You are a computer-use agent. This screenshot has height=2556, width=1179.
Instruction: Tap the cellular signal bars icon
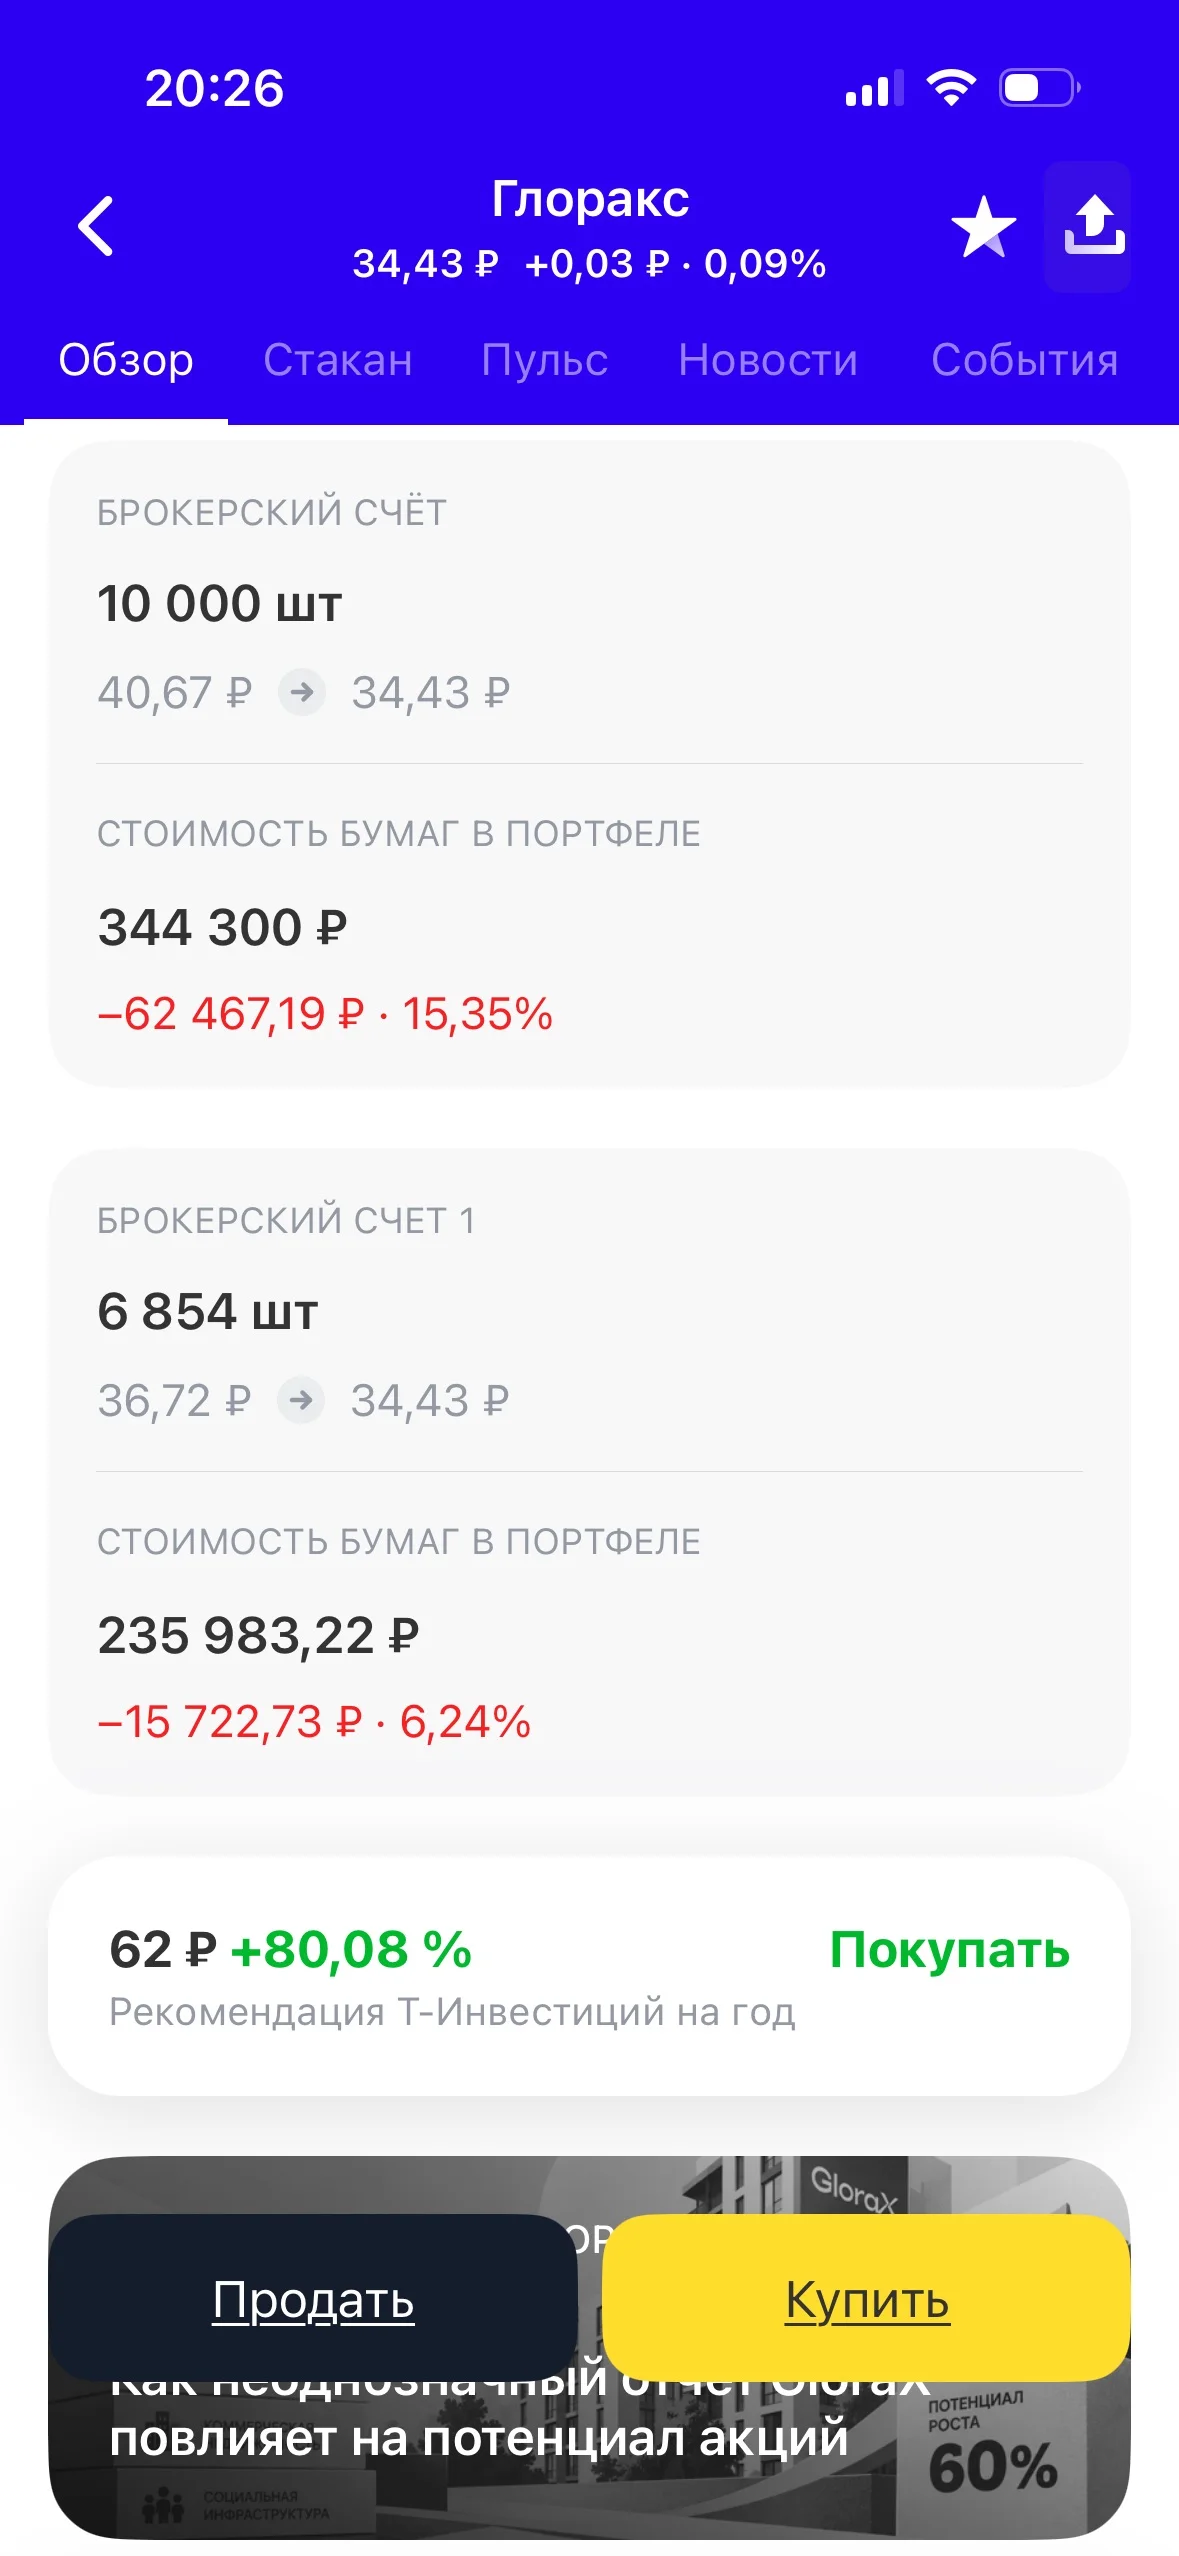coord(874,89)
